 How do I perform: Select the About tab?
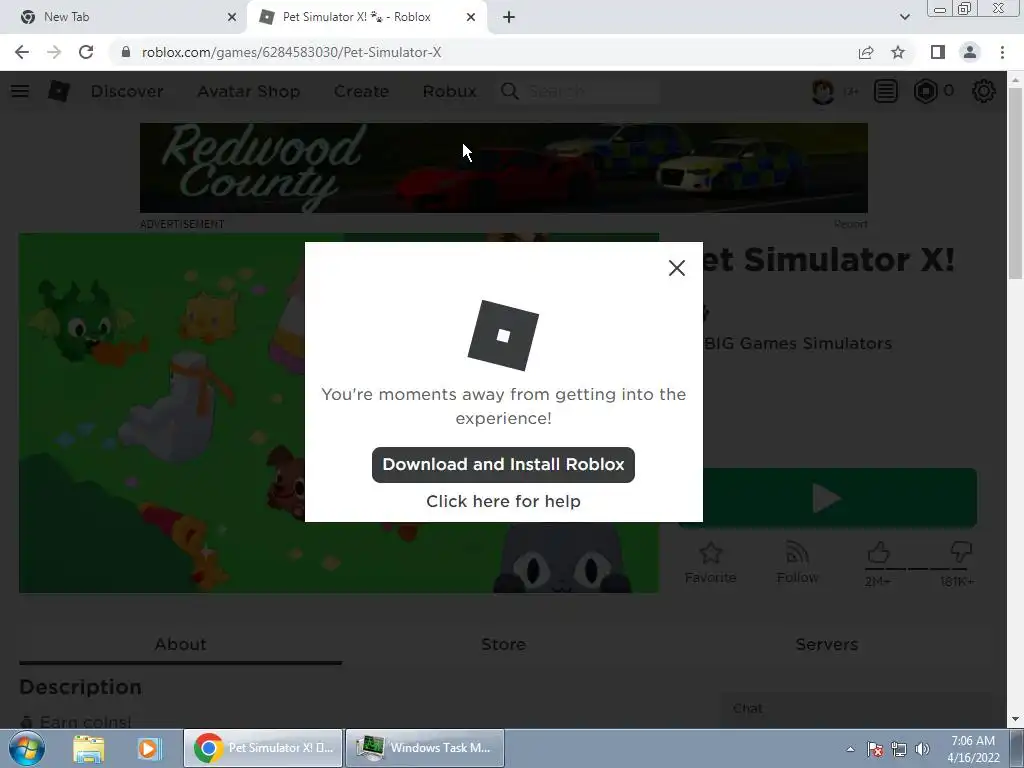click(x=180, y=645)
